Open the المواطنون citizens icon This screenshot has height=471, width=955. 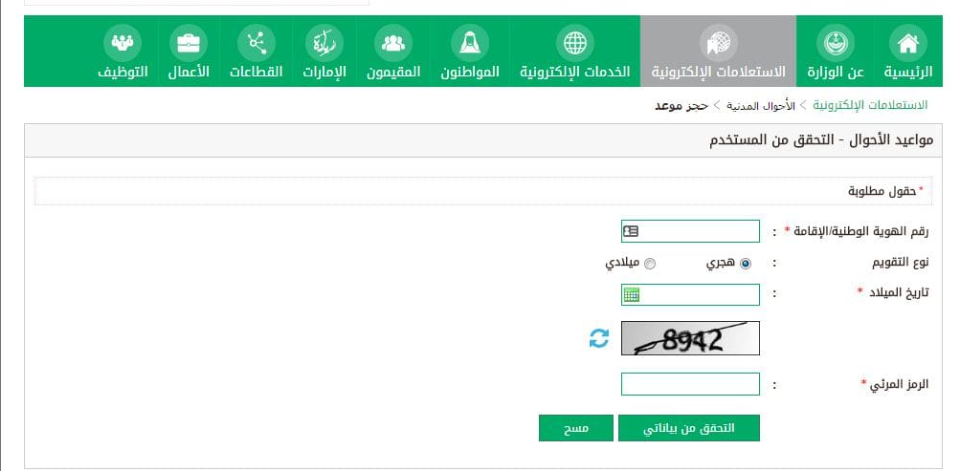point(470,43)
